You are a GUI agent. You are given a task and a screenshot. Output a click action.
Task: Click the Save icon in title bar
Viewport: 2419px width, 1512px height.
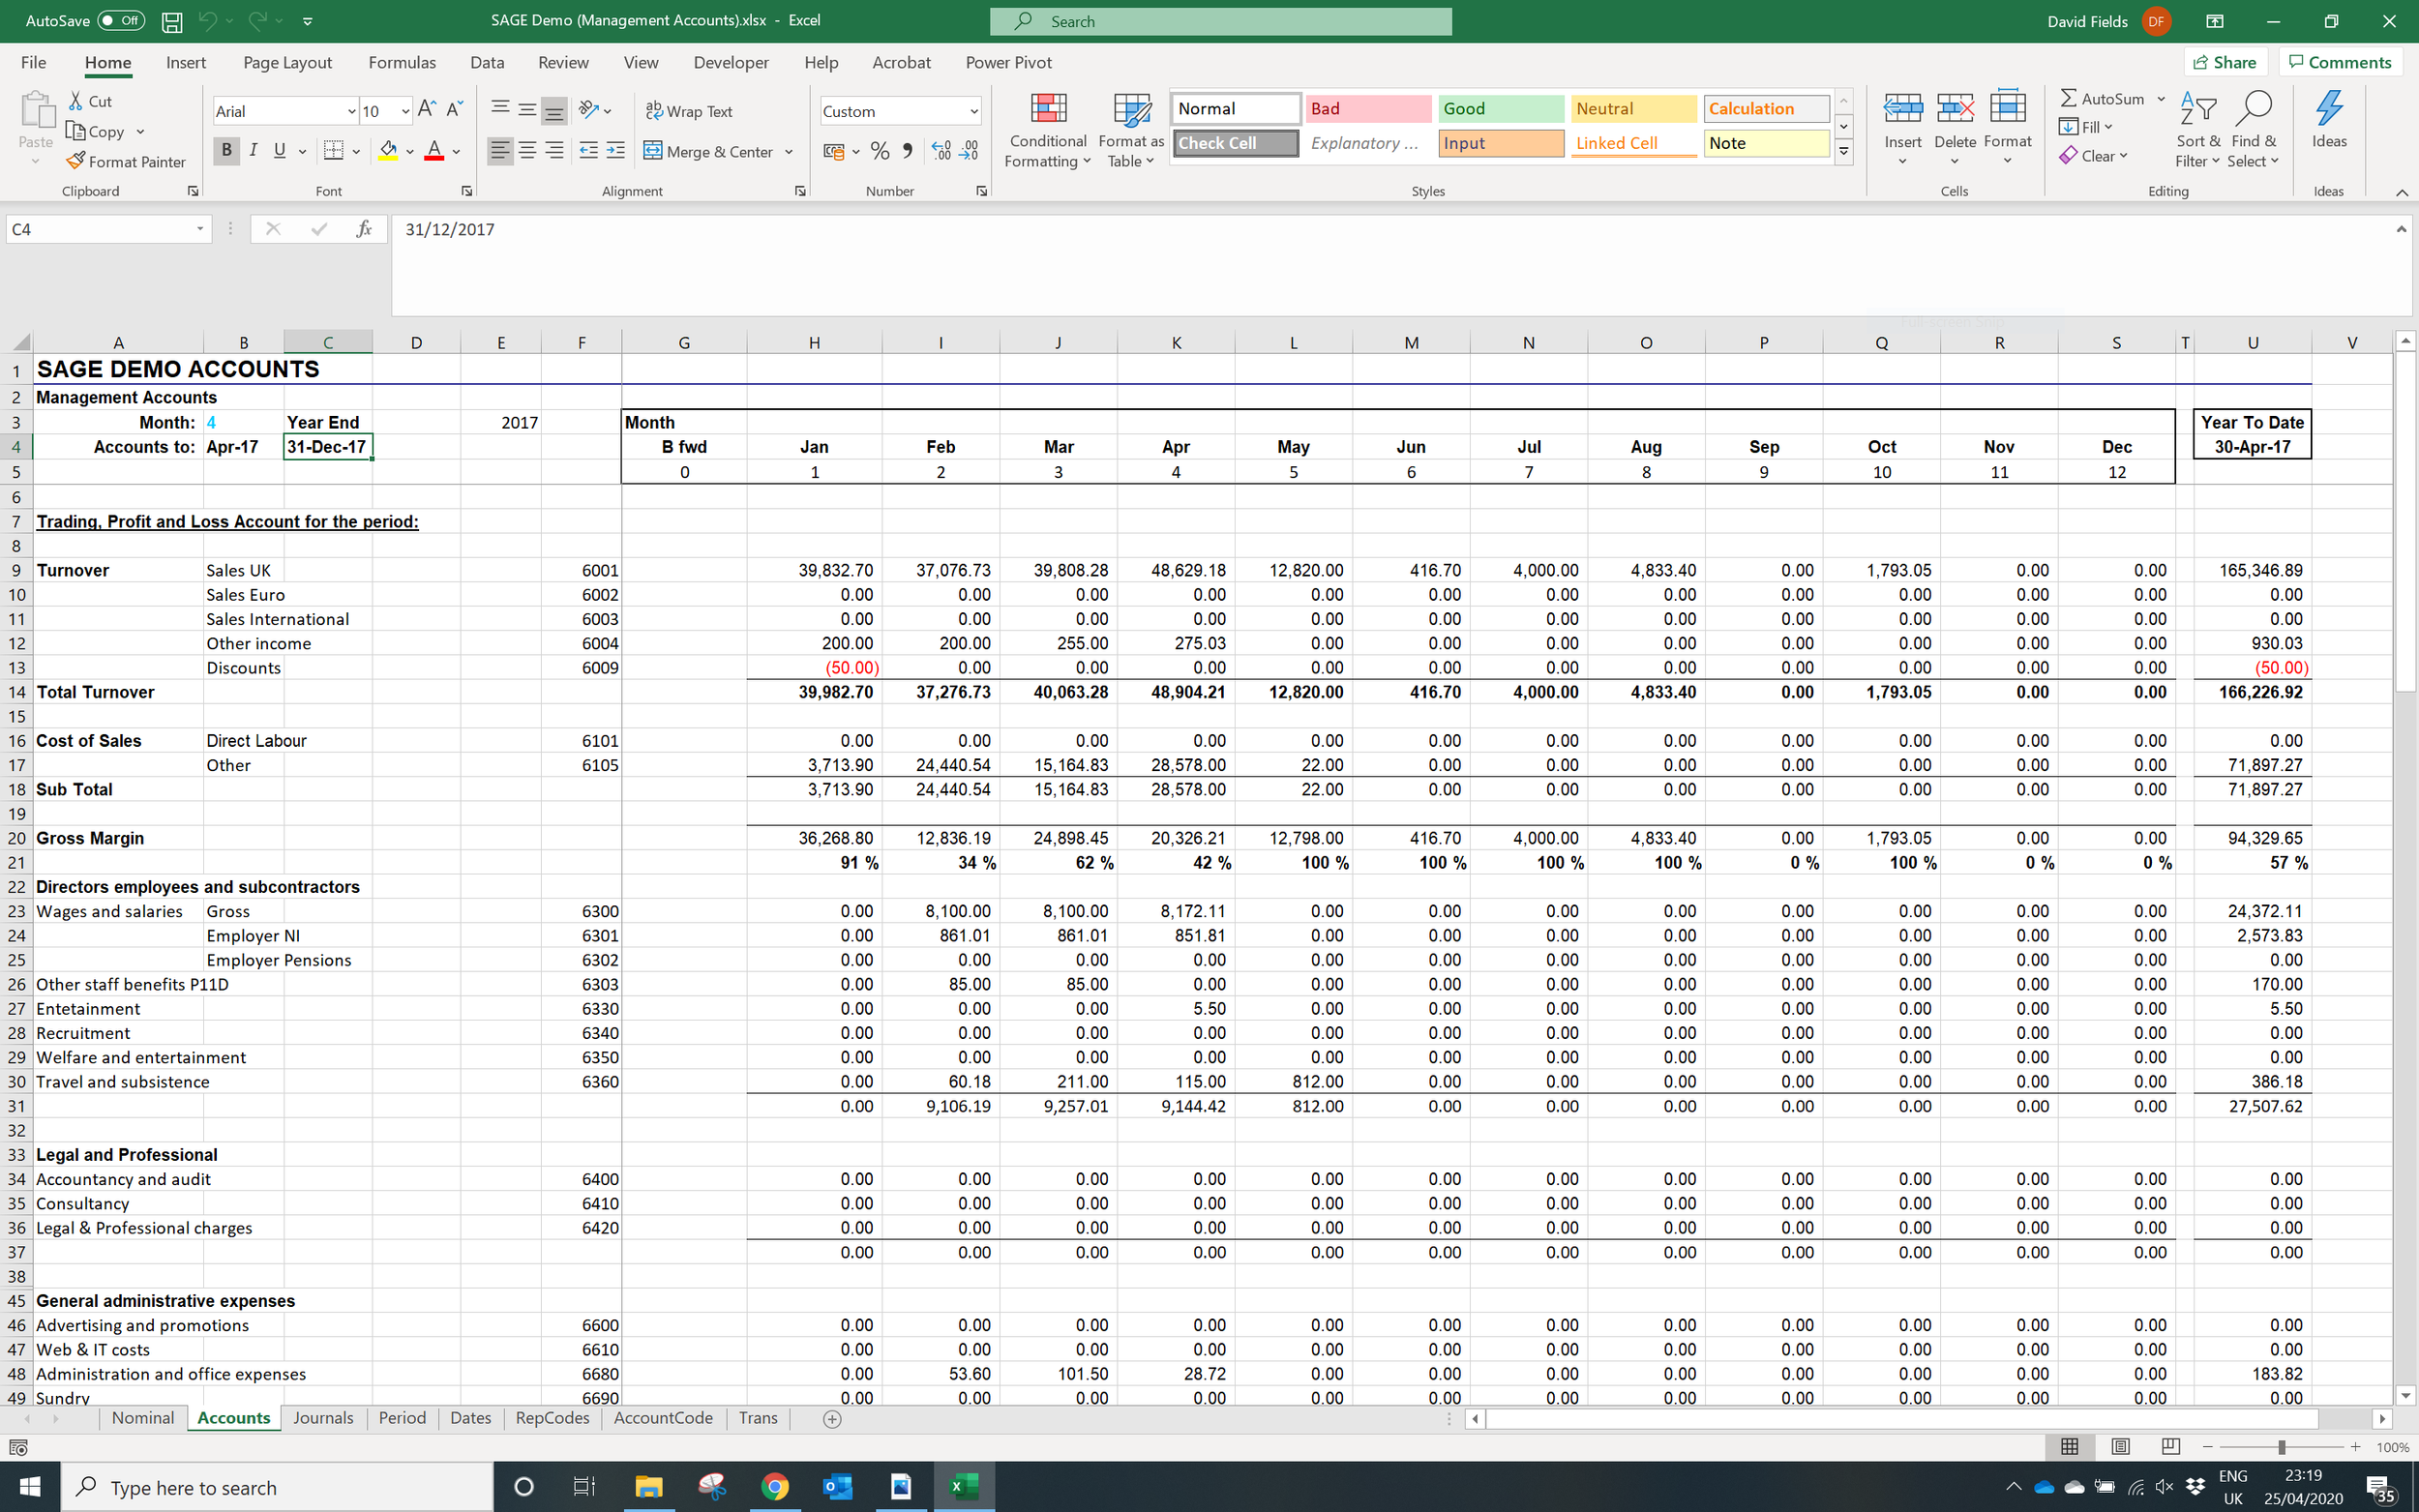tap(172, 21)
